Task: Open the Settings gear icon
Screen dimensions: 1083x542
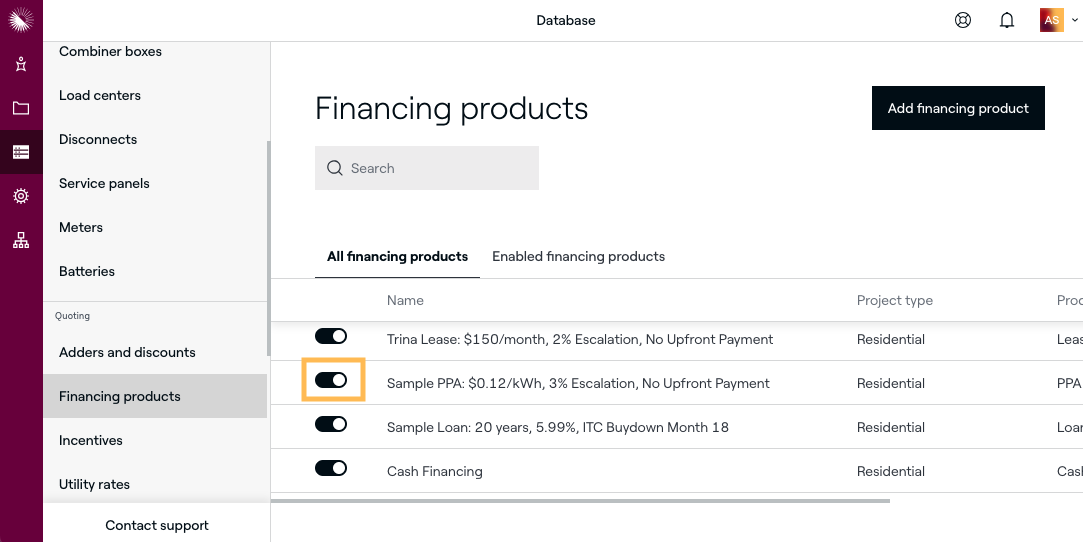Action: coord(21,196)
